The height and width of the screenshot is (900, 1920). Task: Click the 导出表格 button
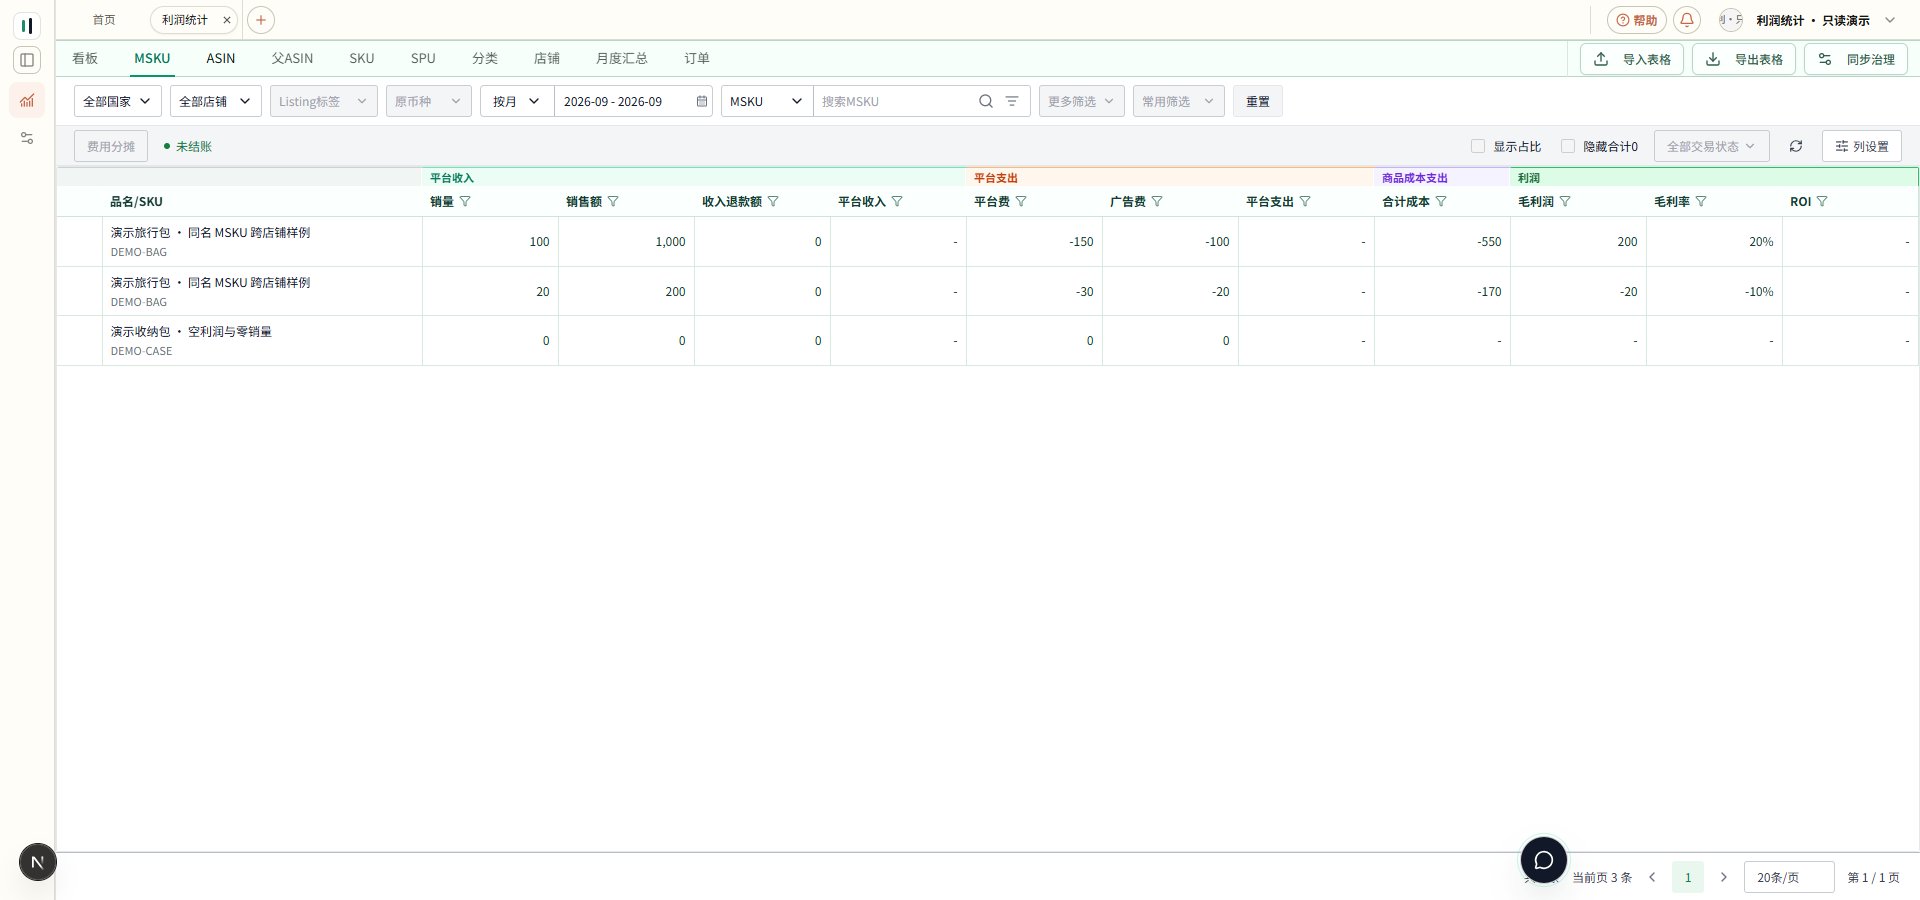1744,59
